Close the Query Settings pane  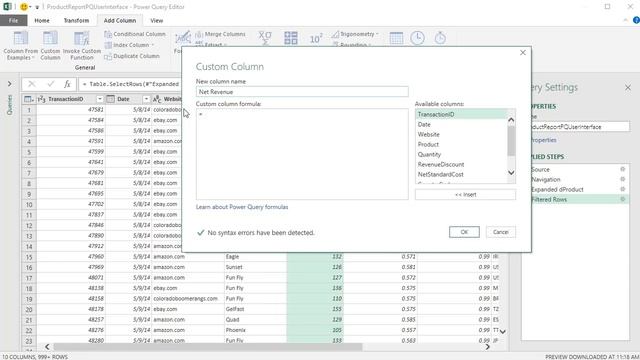[628, 87]
